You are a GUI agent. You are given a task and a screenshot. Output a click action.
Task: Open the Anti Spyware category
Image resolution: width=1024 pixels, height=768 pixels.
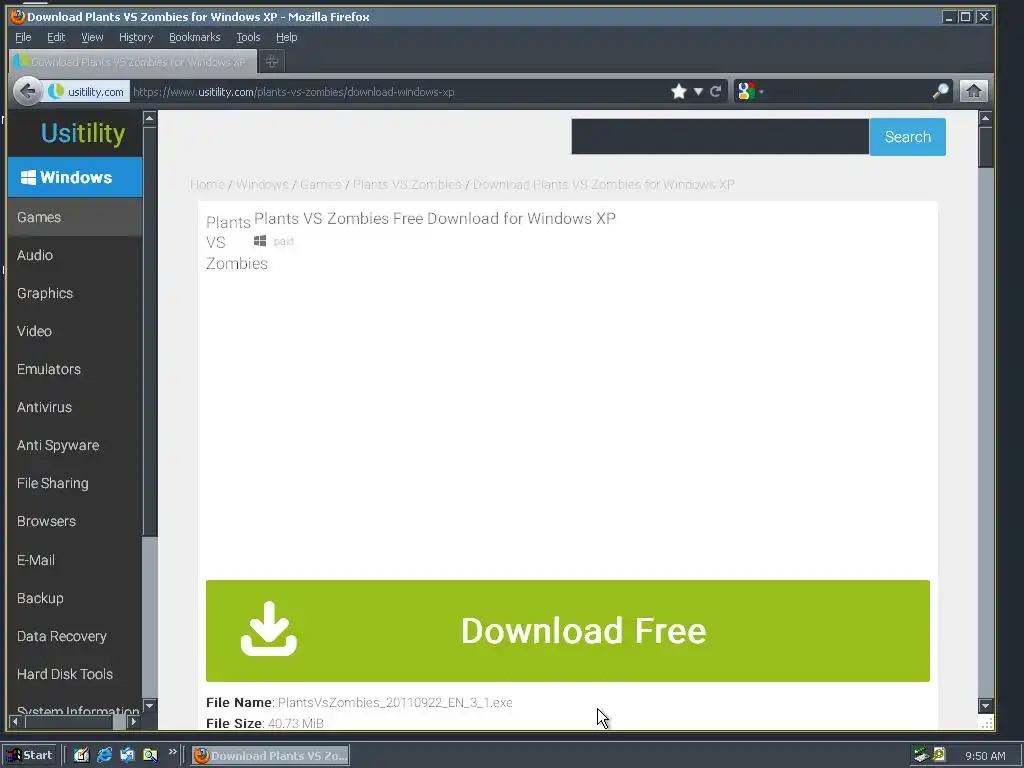point(75,445)
